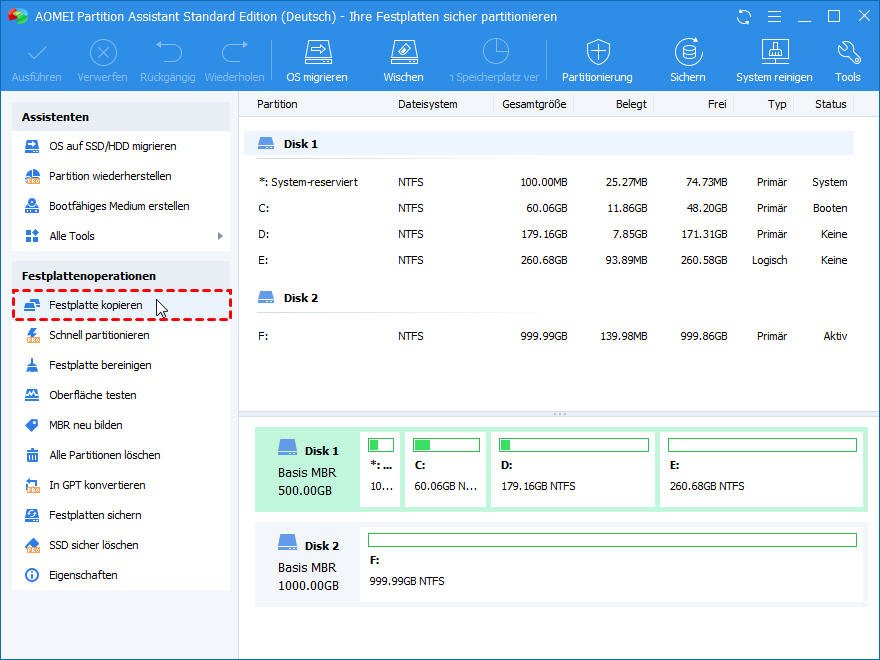
Task: Launch System reinigen from toolbar
Action: 774,59
